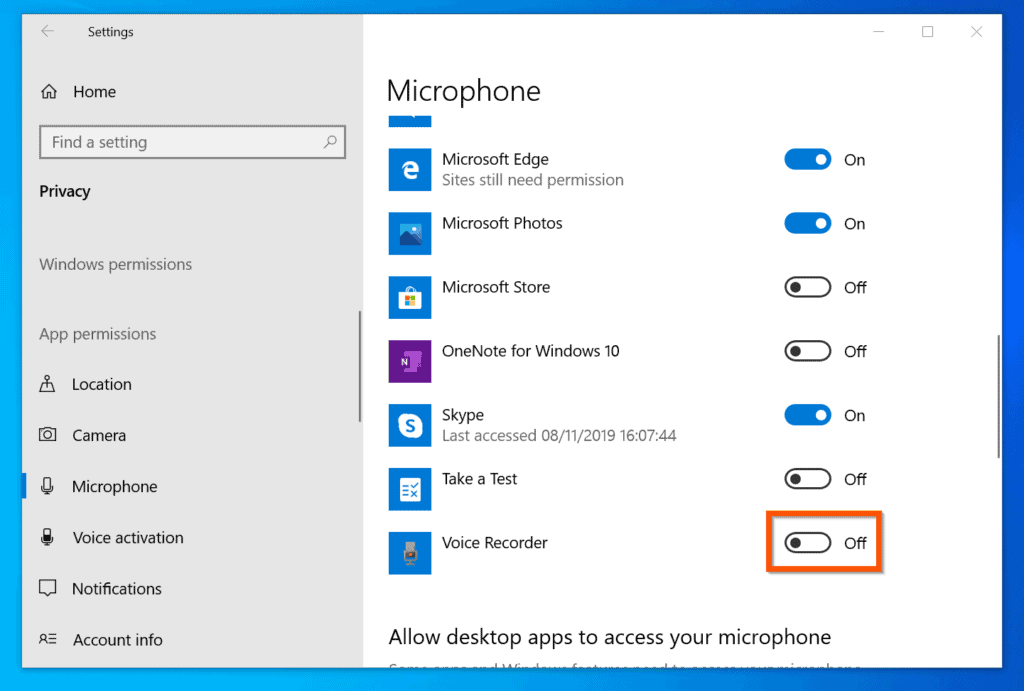Click the Skype app icon
Image resolution: width=1024 pixels, height=691 pixels.
pyautogui.click(x=409, y=425)
